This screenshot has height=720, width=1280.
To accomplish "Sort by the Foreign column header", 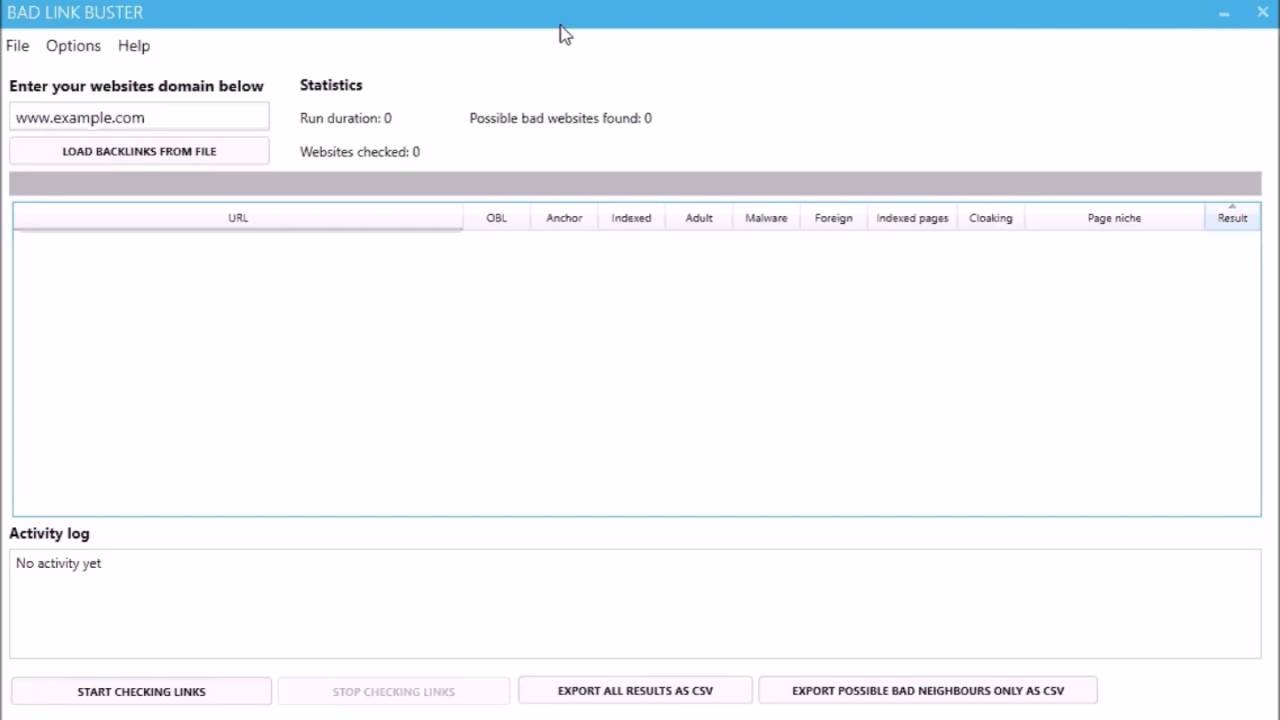I will click(833, 217).
